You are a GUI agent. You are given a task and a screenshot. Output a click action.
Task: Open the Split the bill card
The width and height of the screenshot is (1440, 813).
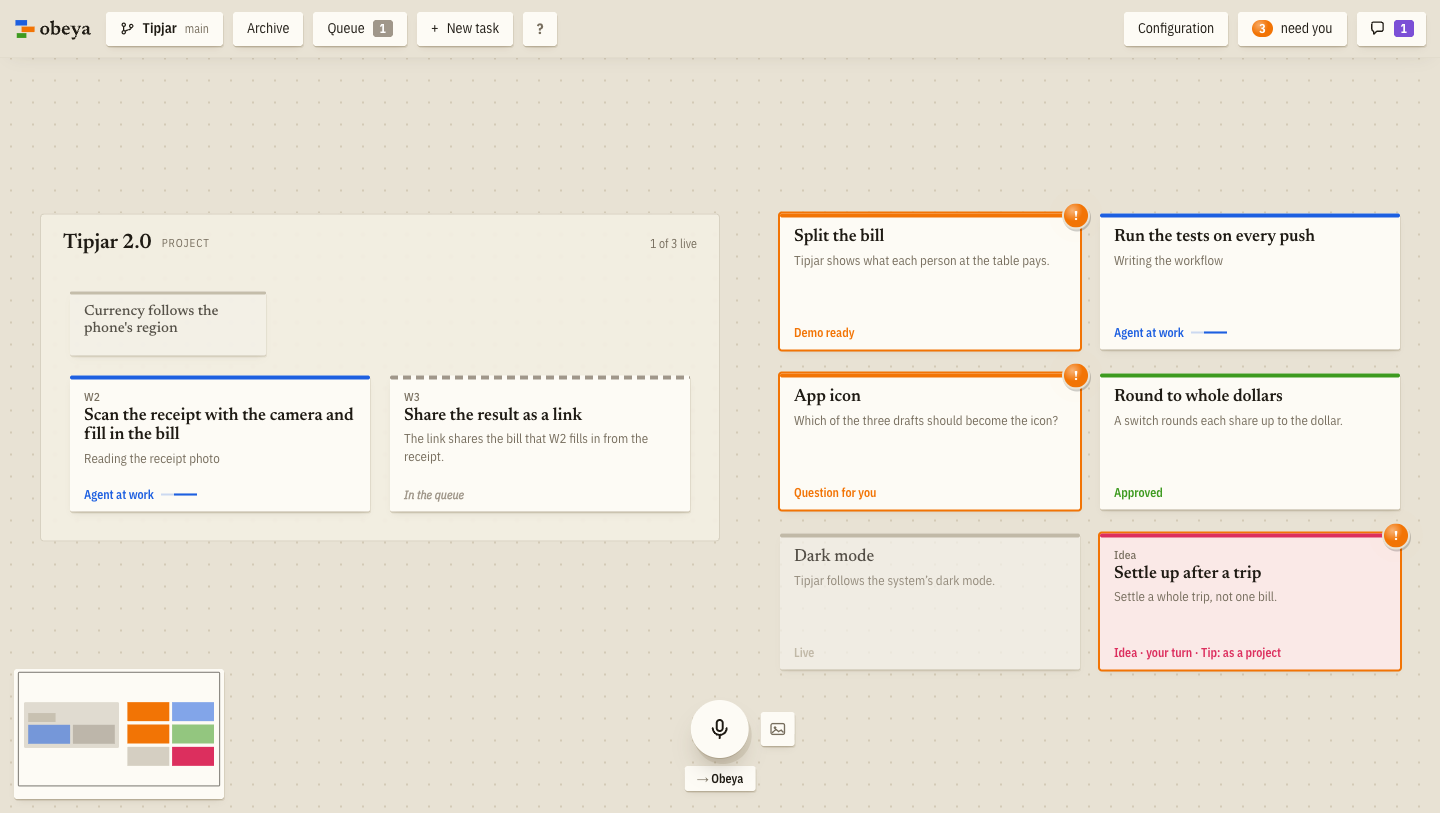coord(930,281)
